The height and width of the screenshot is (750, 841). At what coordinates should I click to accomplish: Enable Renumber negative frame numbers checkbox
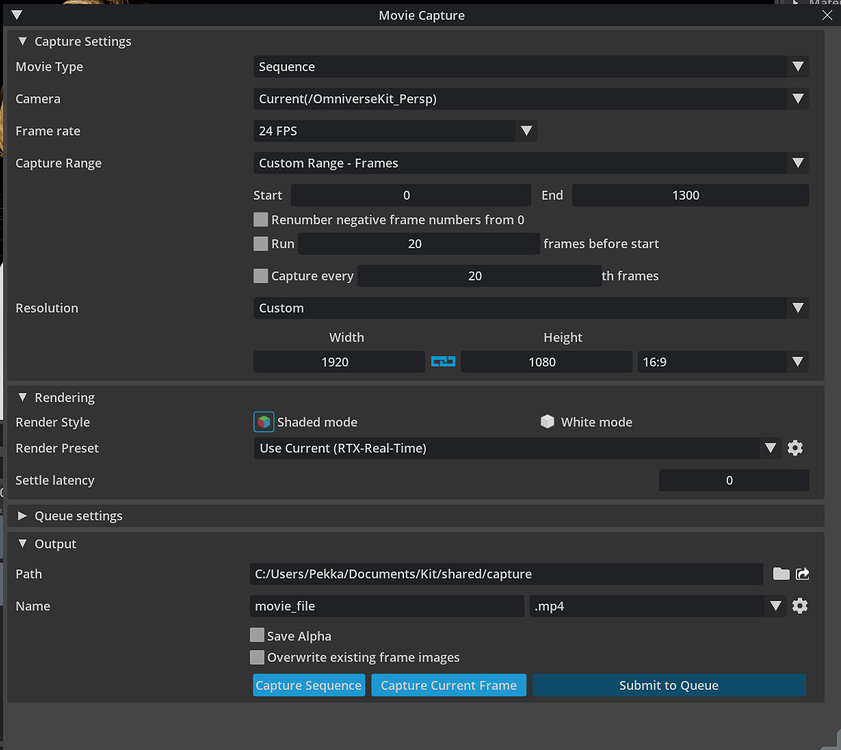261,220
